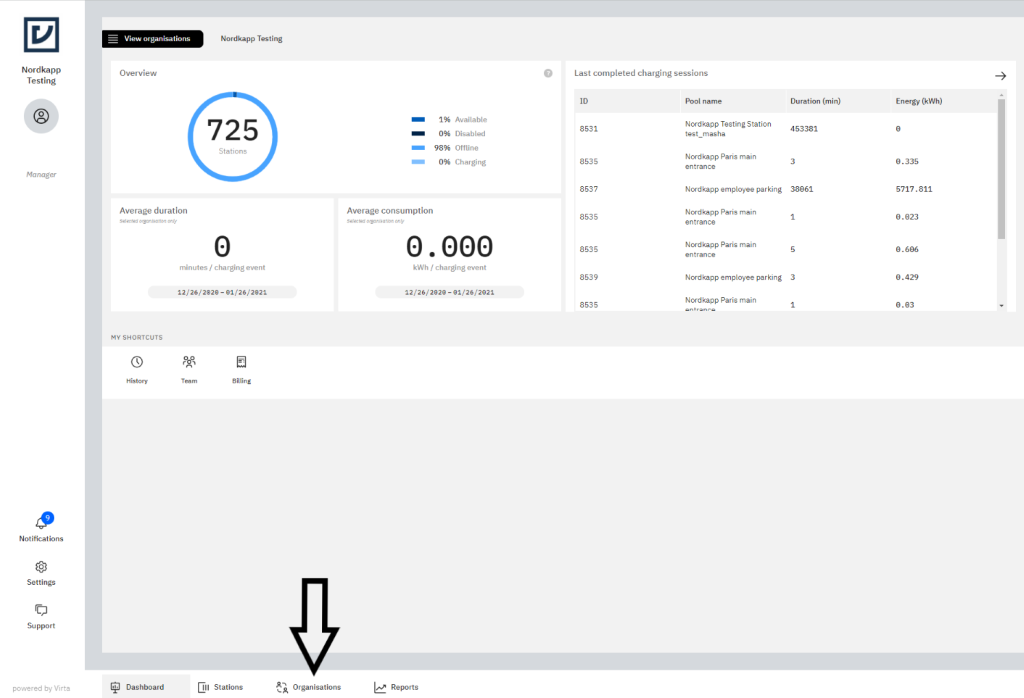Click the Nordkapp Testing sidebar organisation name
Viewport: 1024px width, 698px height.
(41, 75)
